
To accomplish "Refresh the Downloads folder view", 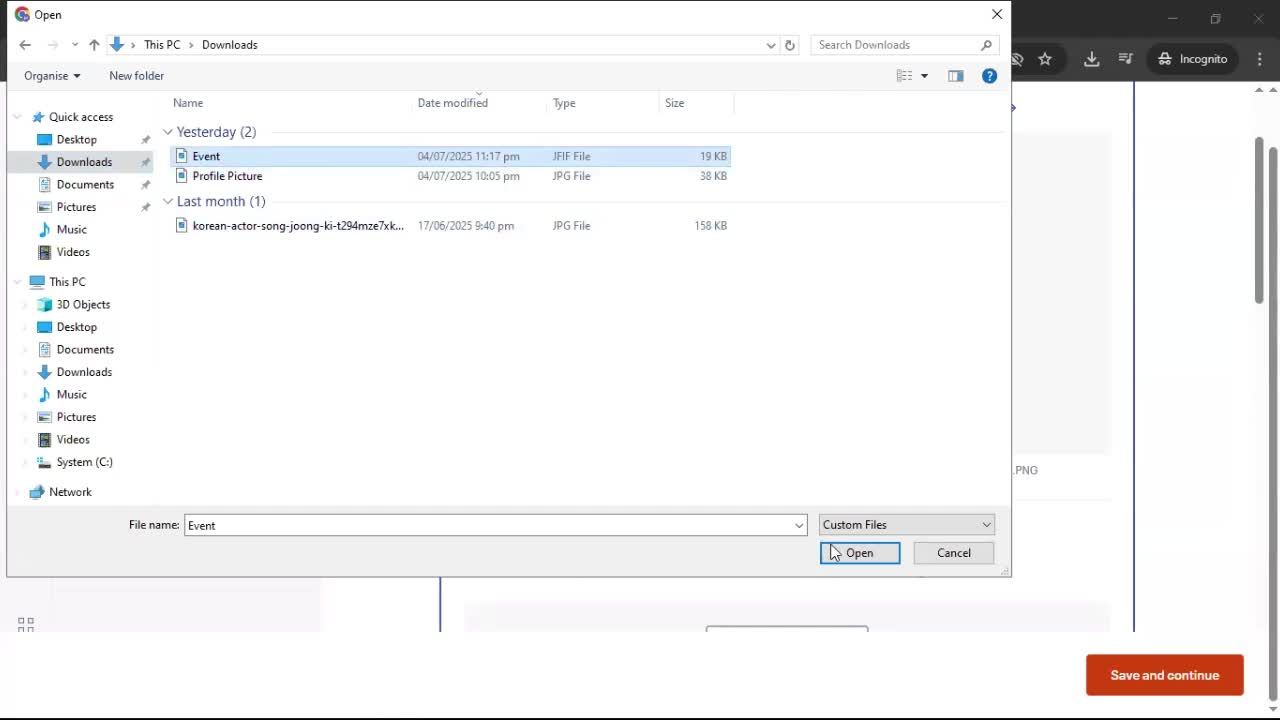I will (790, 45).
